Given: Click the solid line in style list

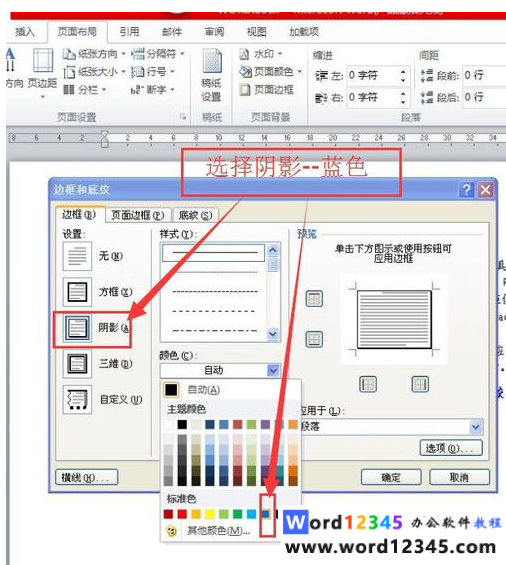Looking at the screenshot, I should coord(214,253).
